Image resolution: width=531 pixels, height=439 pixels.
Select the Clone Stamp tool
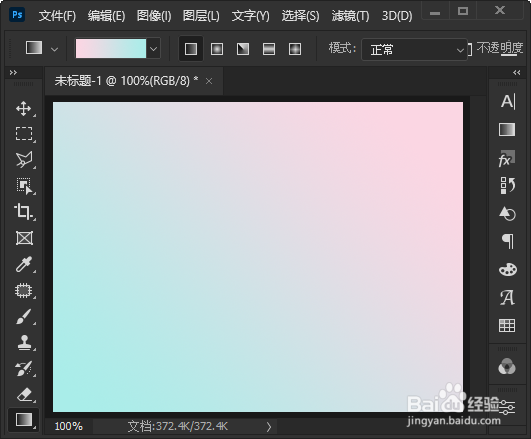pos(24,342)
